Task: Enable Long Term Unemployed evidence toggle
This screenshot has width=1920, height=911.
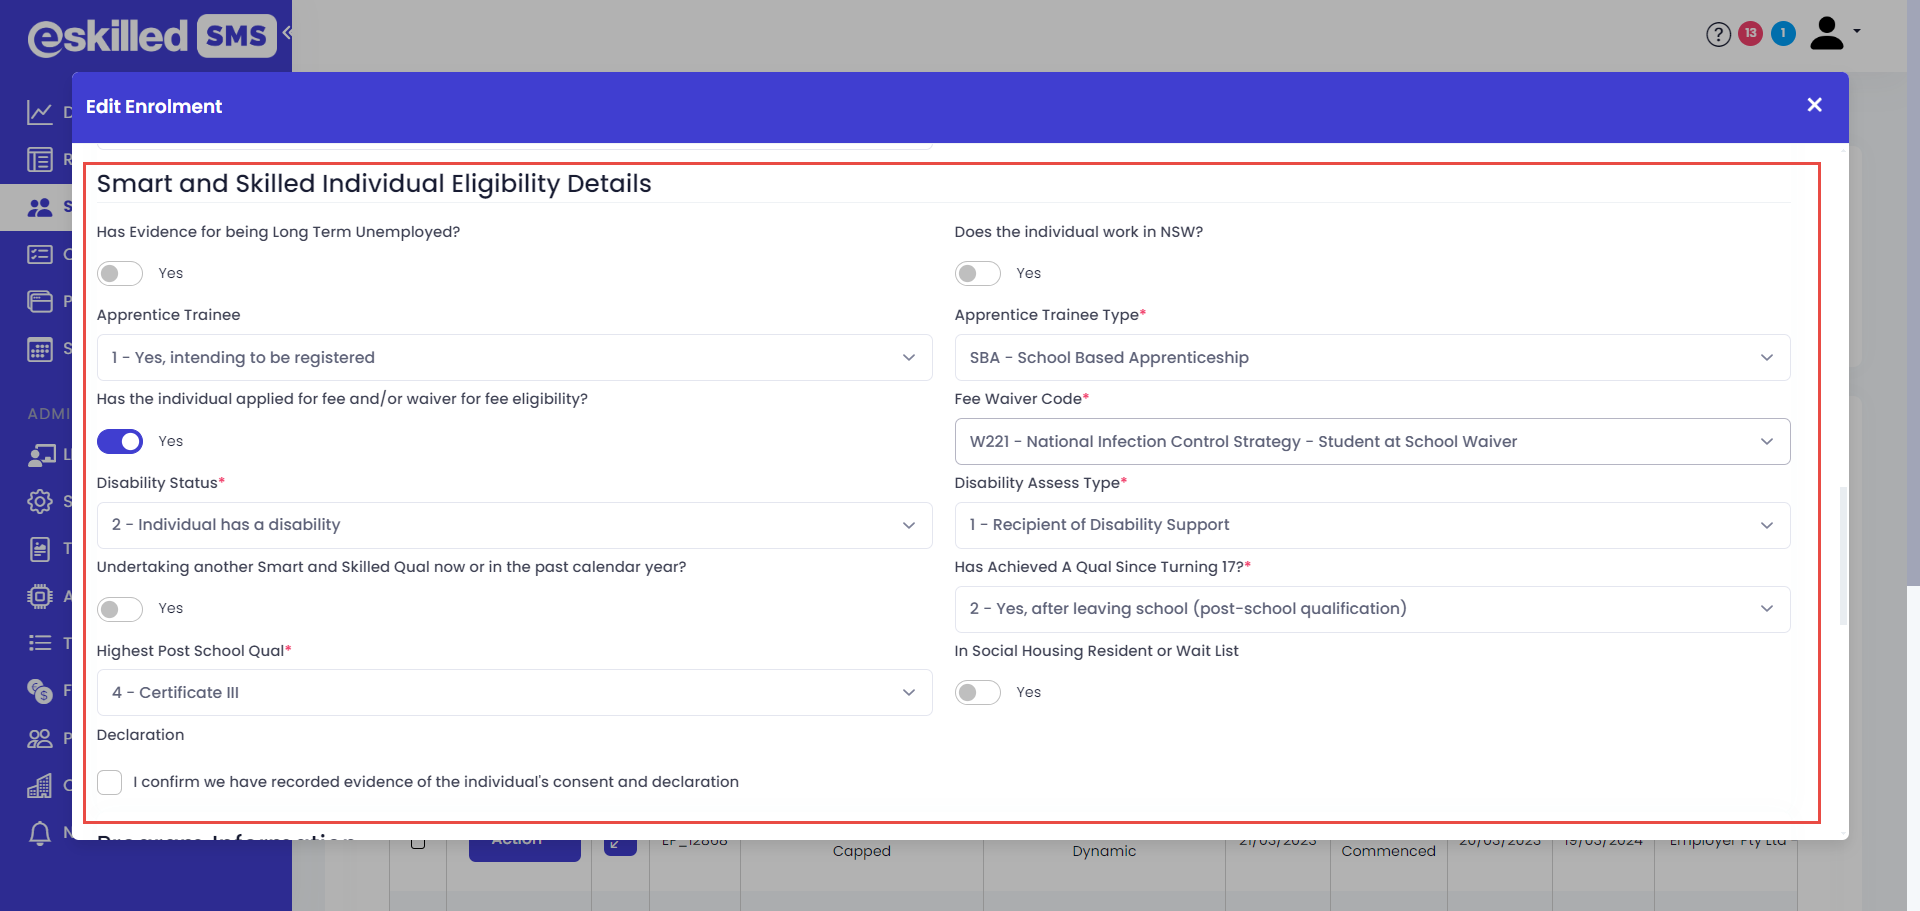Action: [120, 274]
